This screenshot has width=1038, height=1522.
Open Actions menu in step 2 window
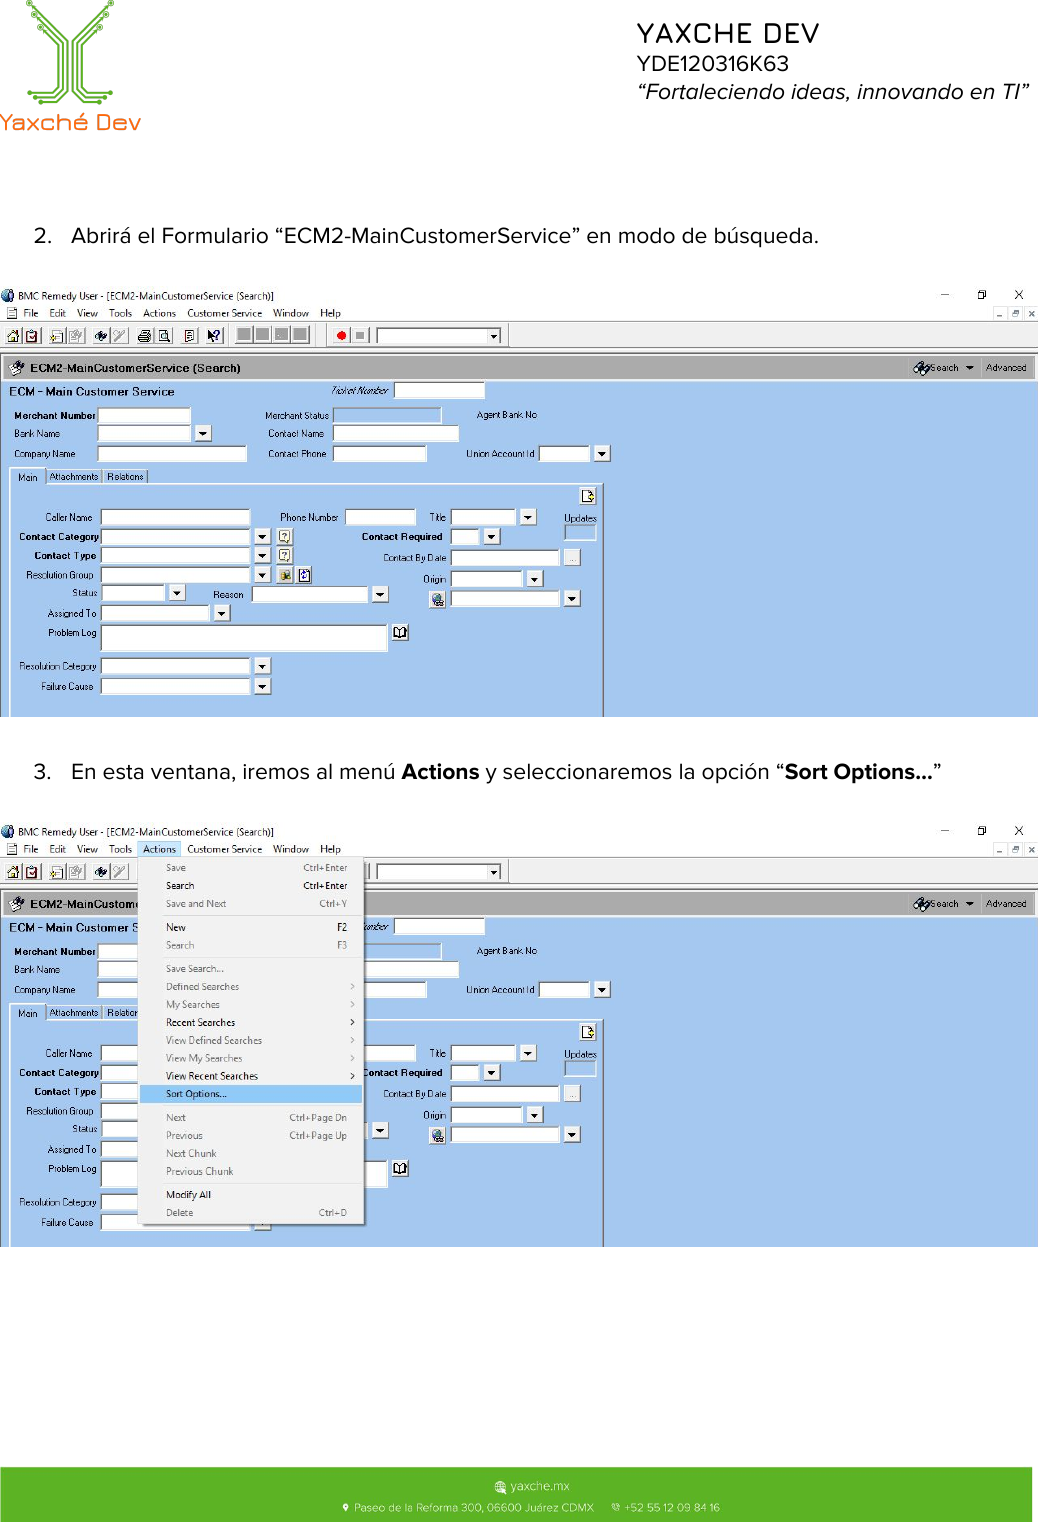tap(159, 313)
